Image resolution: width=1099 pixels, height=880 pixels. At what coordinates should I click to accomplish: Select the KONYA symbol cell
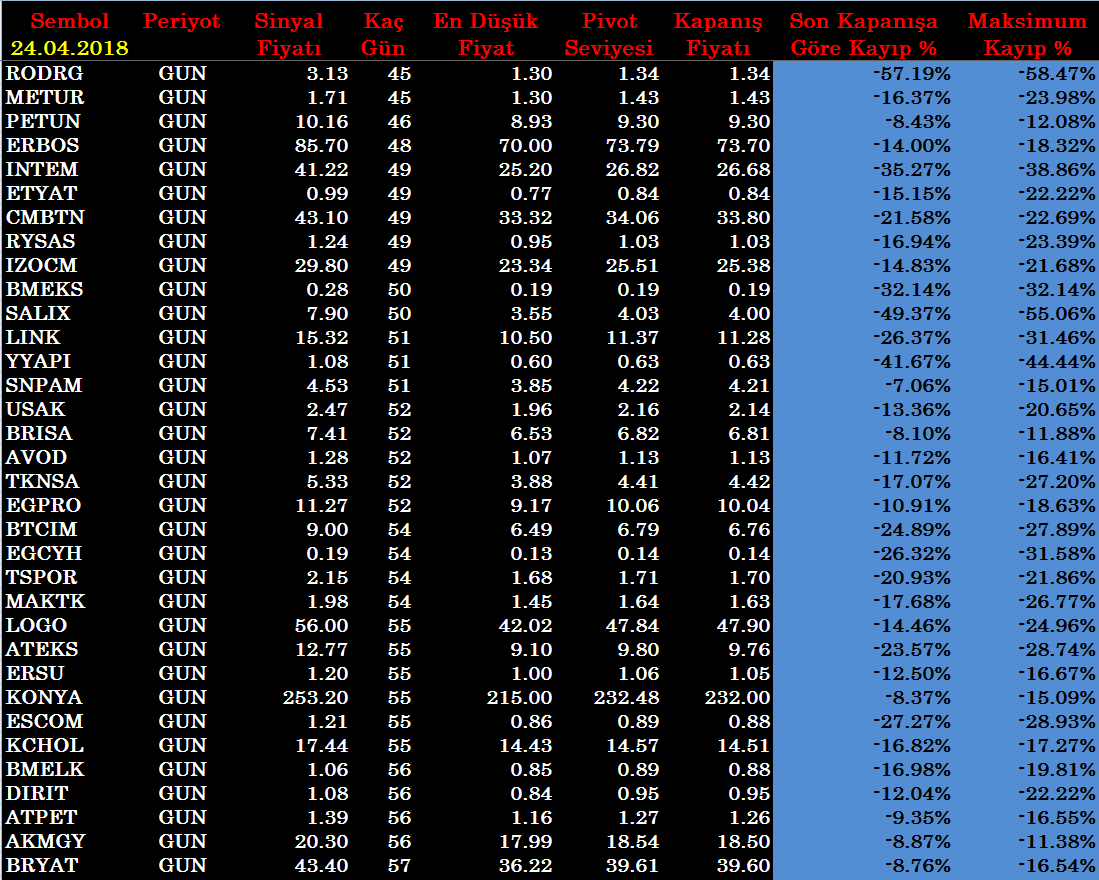tap(44, 697)
